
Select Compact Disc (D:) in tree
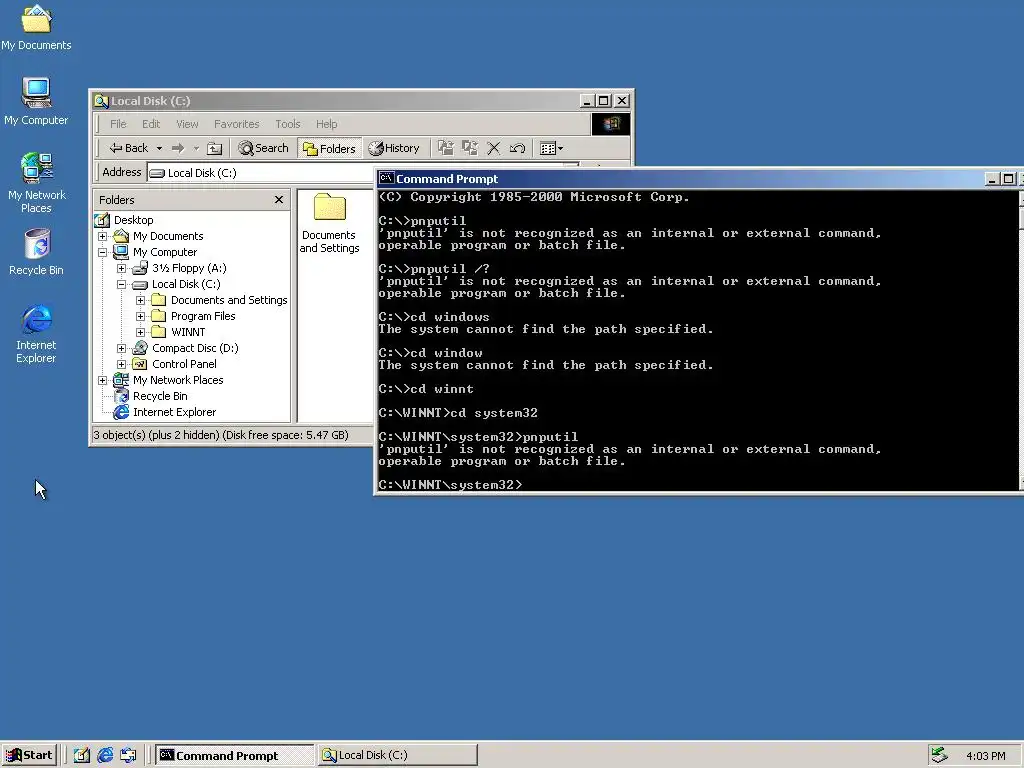click(x=195, y=348)
